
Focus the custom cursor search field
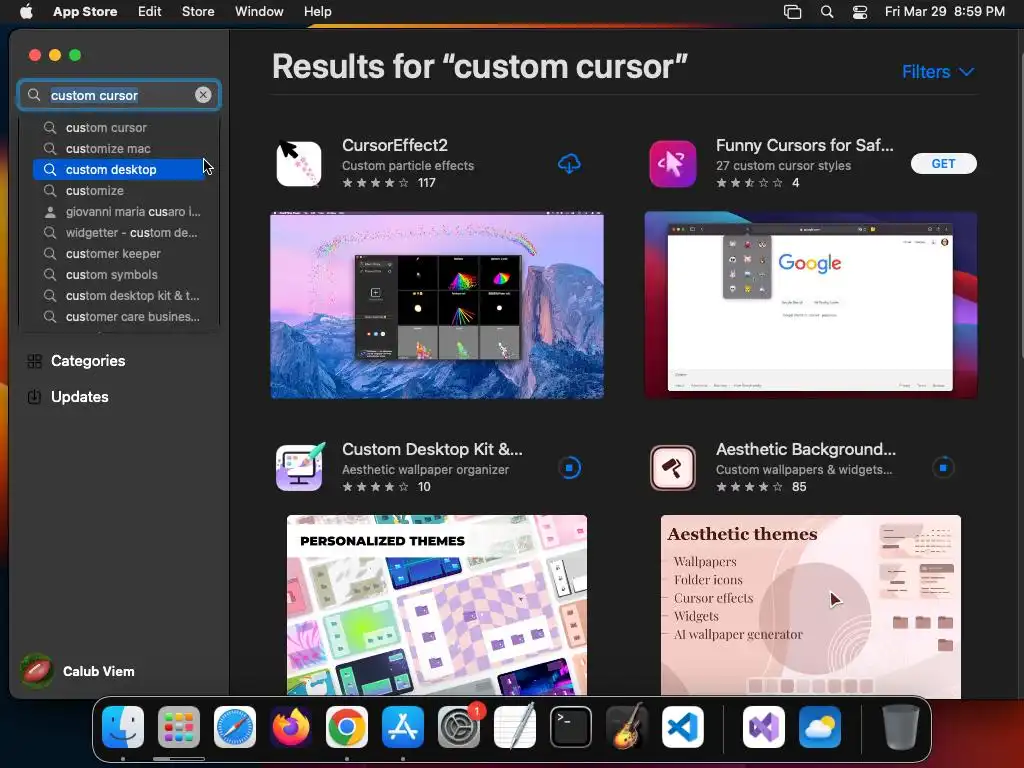click(119, 95)
